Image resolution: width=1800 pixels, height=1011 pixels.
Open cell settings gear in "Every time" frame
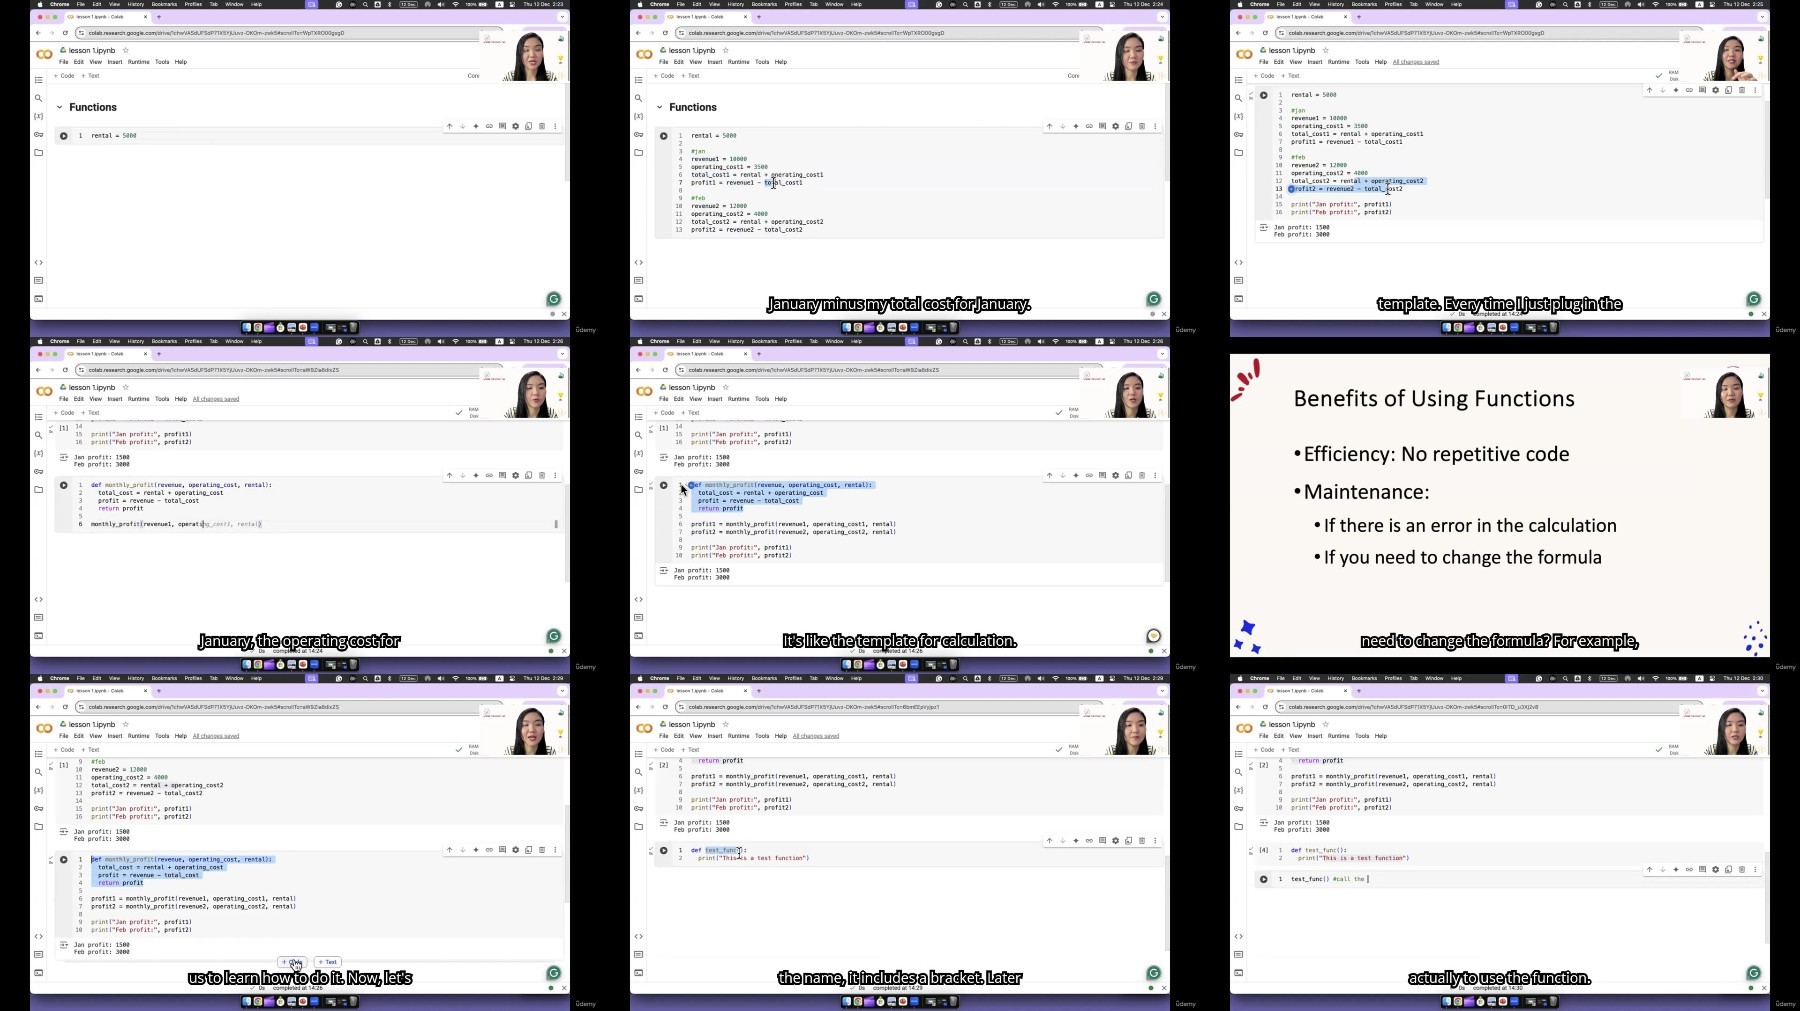1715,90
